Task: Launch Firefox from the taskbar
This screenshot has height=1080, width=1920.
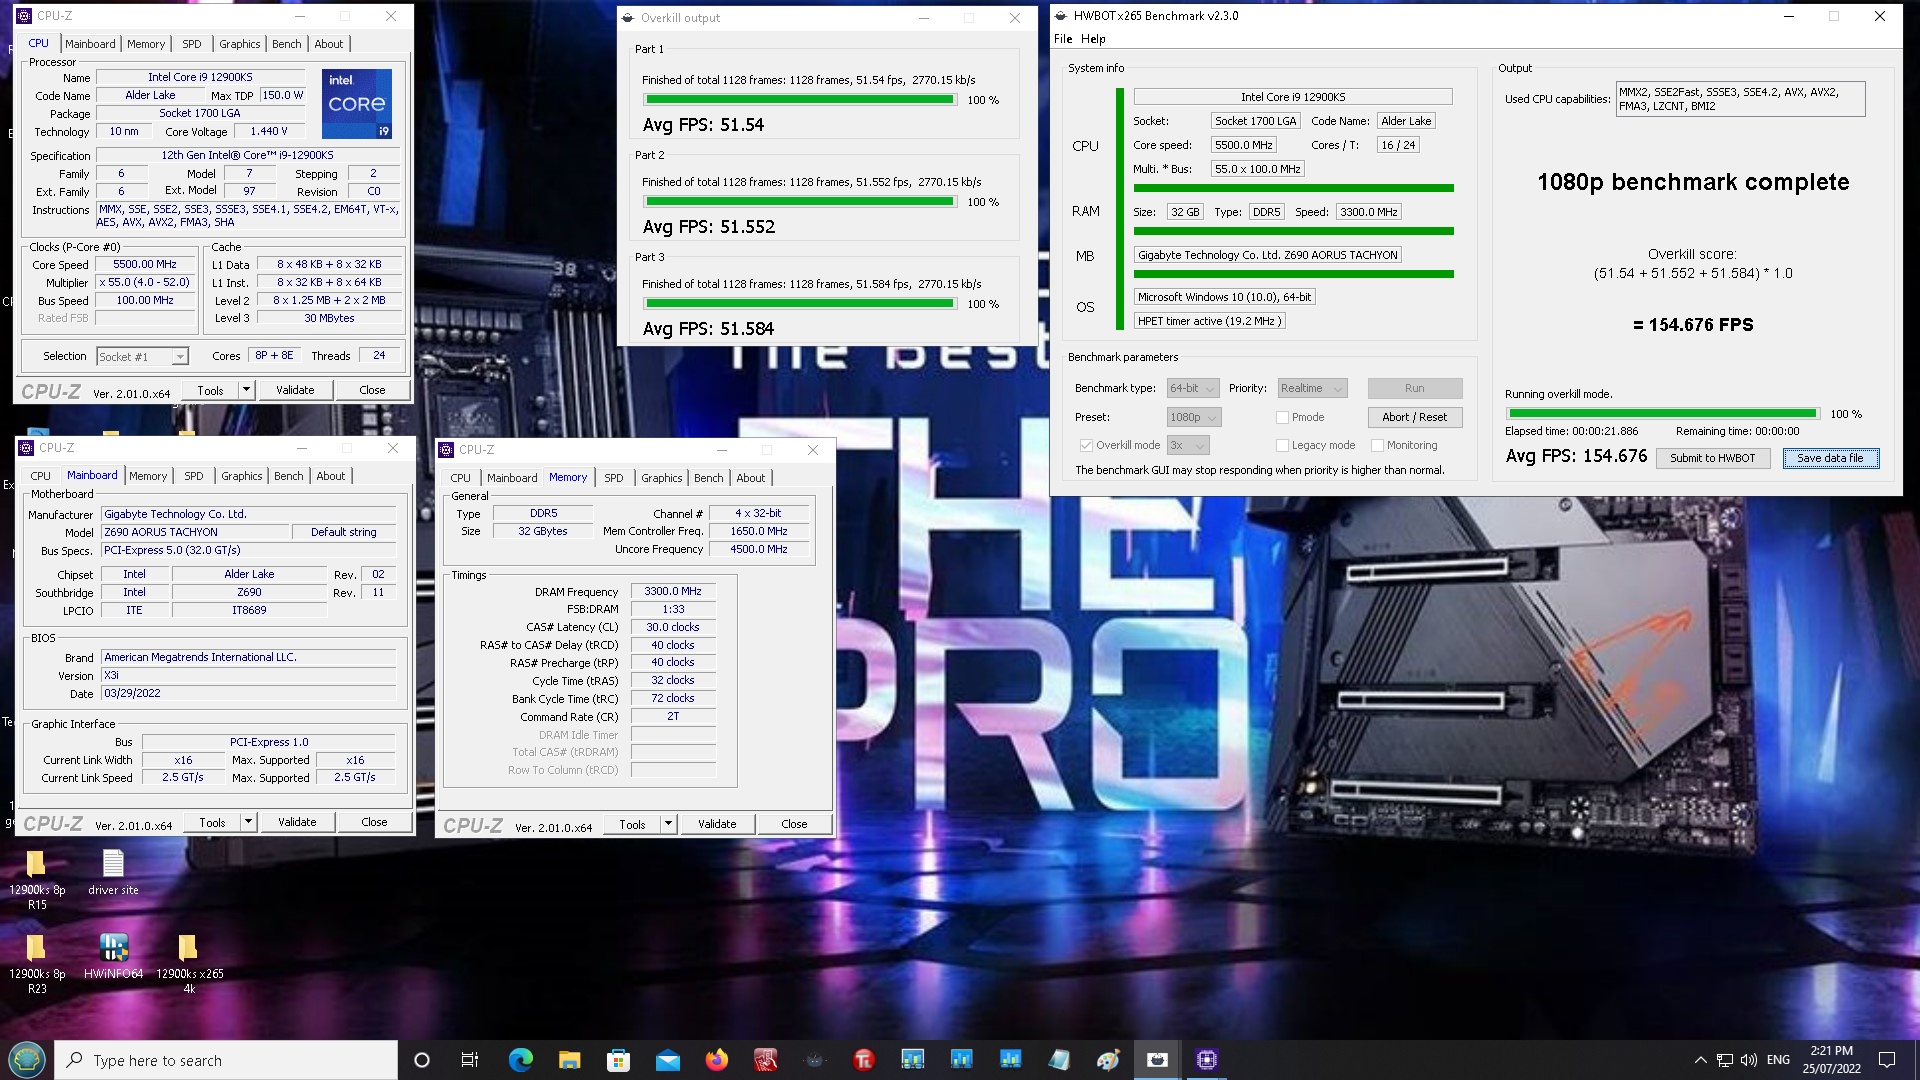Action: (716, 1060)
